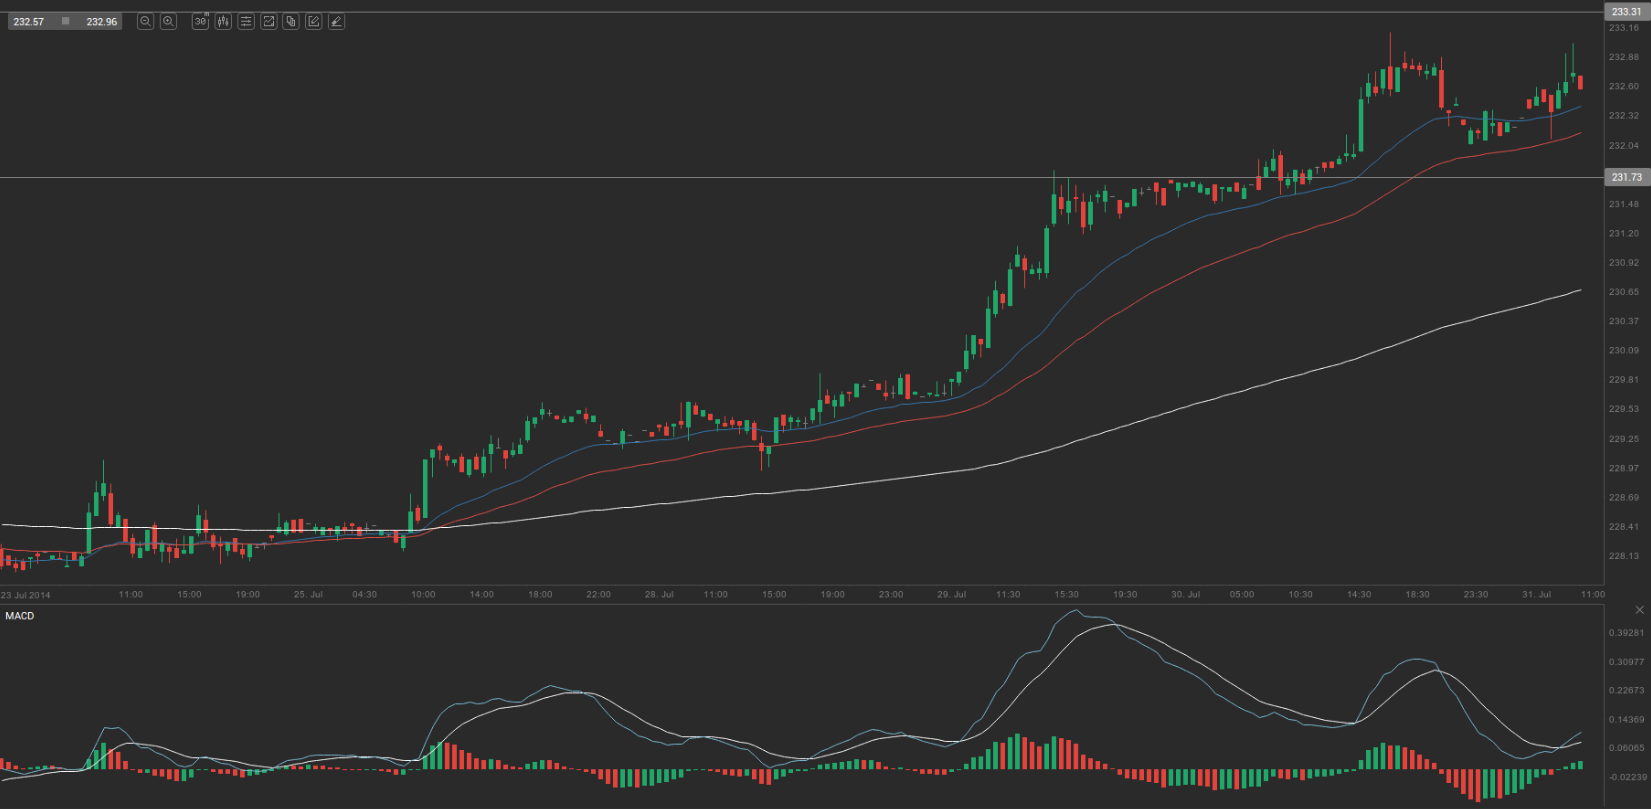
Task: Click the 232.96 buy price
Action: pos(101,21)
